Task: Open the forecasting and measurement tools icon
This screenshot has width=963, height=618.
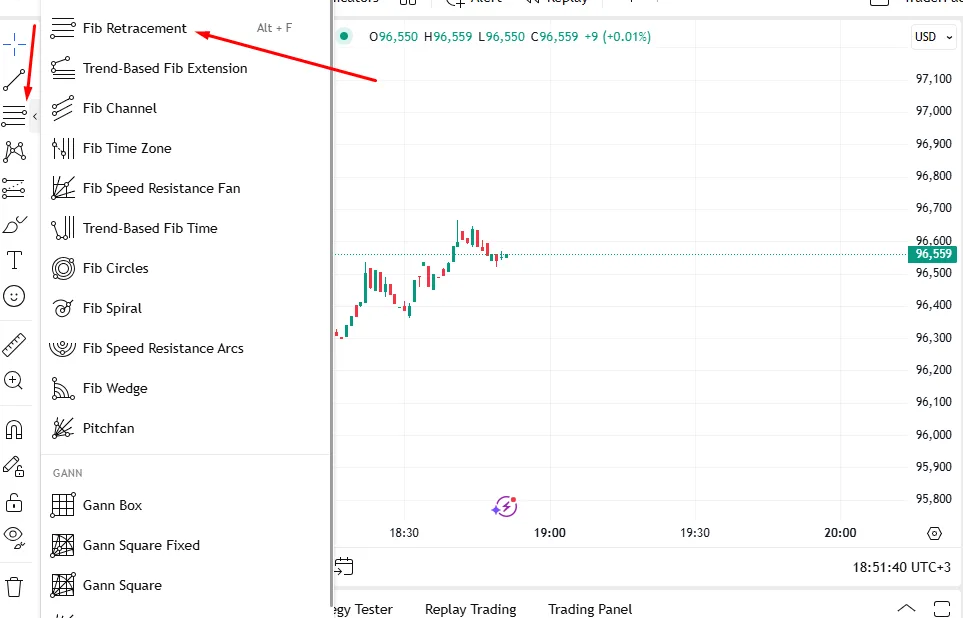Action: click(x=14, y=187)
